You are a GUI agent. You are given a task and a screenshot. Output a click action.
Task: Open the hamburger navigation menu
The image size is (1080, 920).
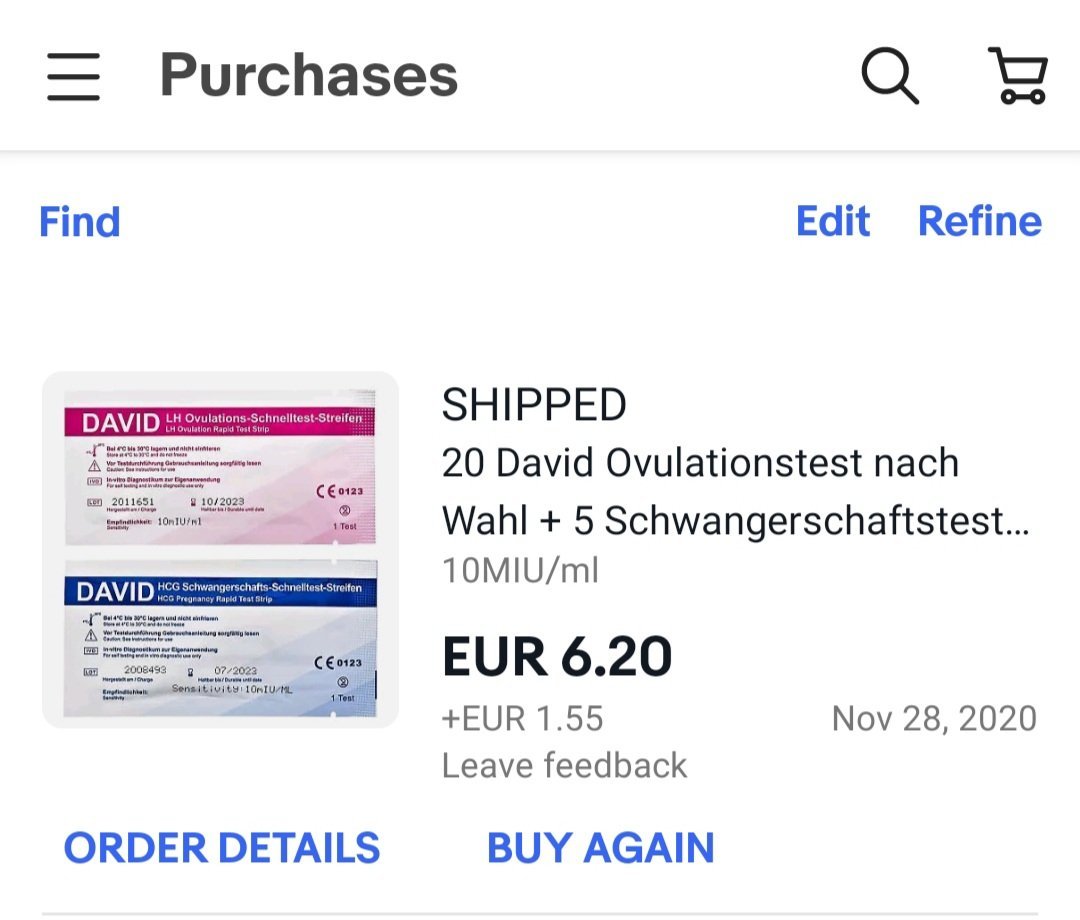point(73,77)
